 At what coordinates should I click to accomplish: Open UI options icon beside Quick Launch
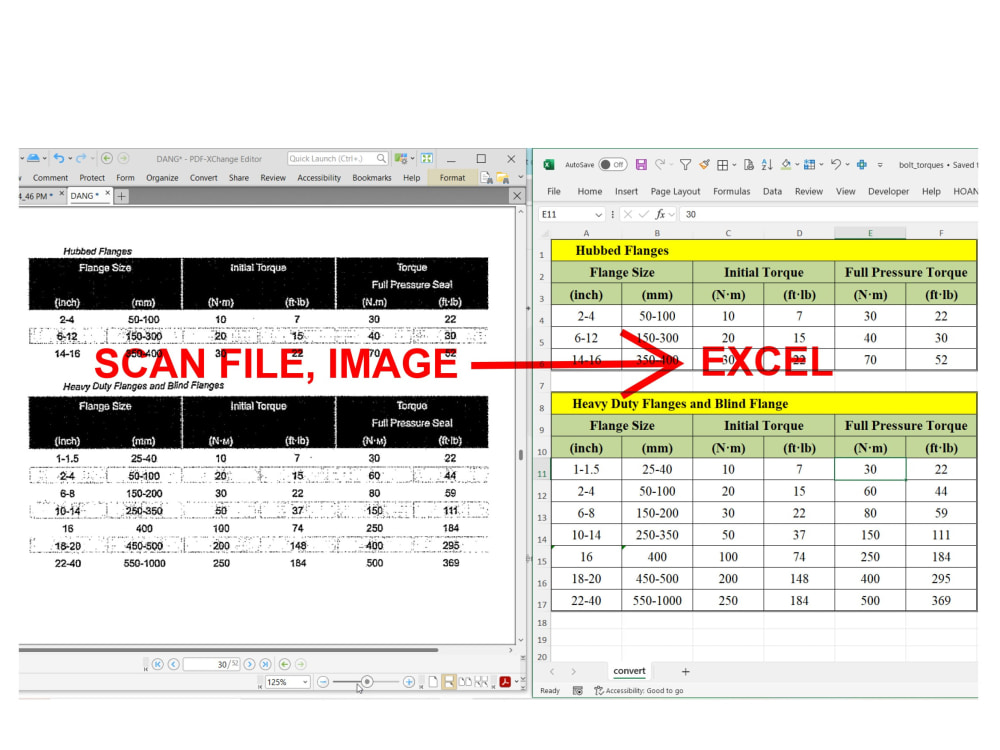click(x=401, y=158)
